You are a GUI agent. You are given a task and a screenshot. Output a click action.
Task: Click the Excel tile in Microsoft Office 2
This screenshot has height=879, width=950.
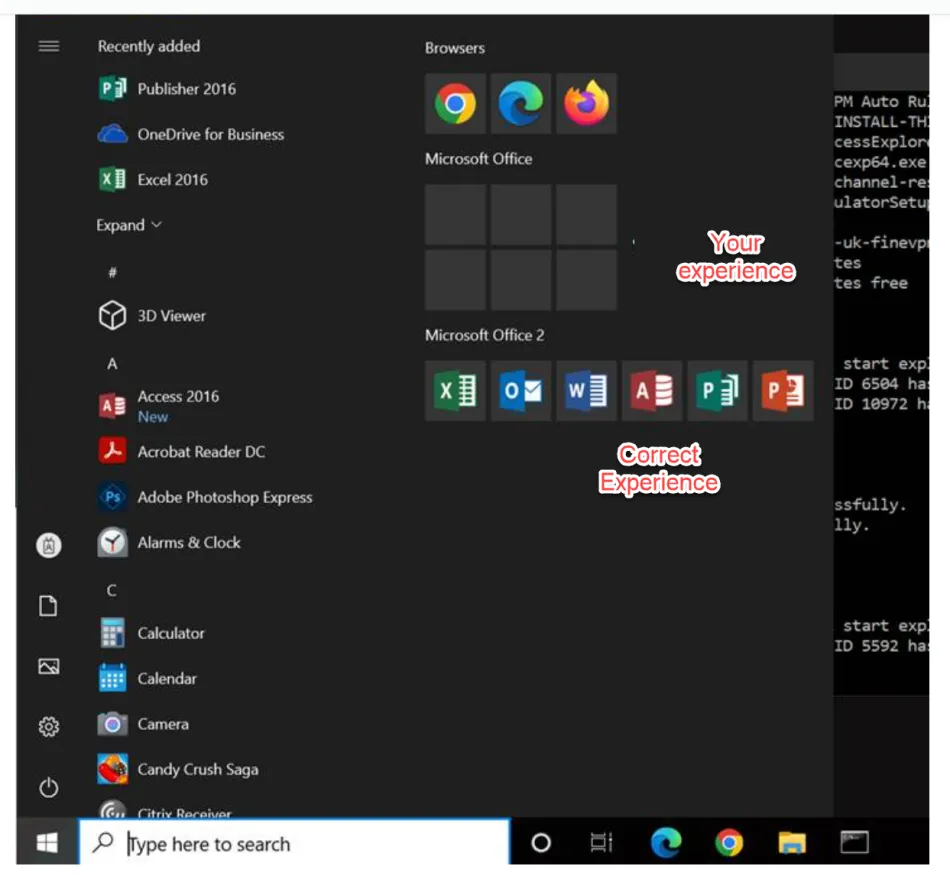[455, 391]
